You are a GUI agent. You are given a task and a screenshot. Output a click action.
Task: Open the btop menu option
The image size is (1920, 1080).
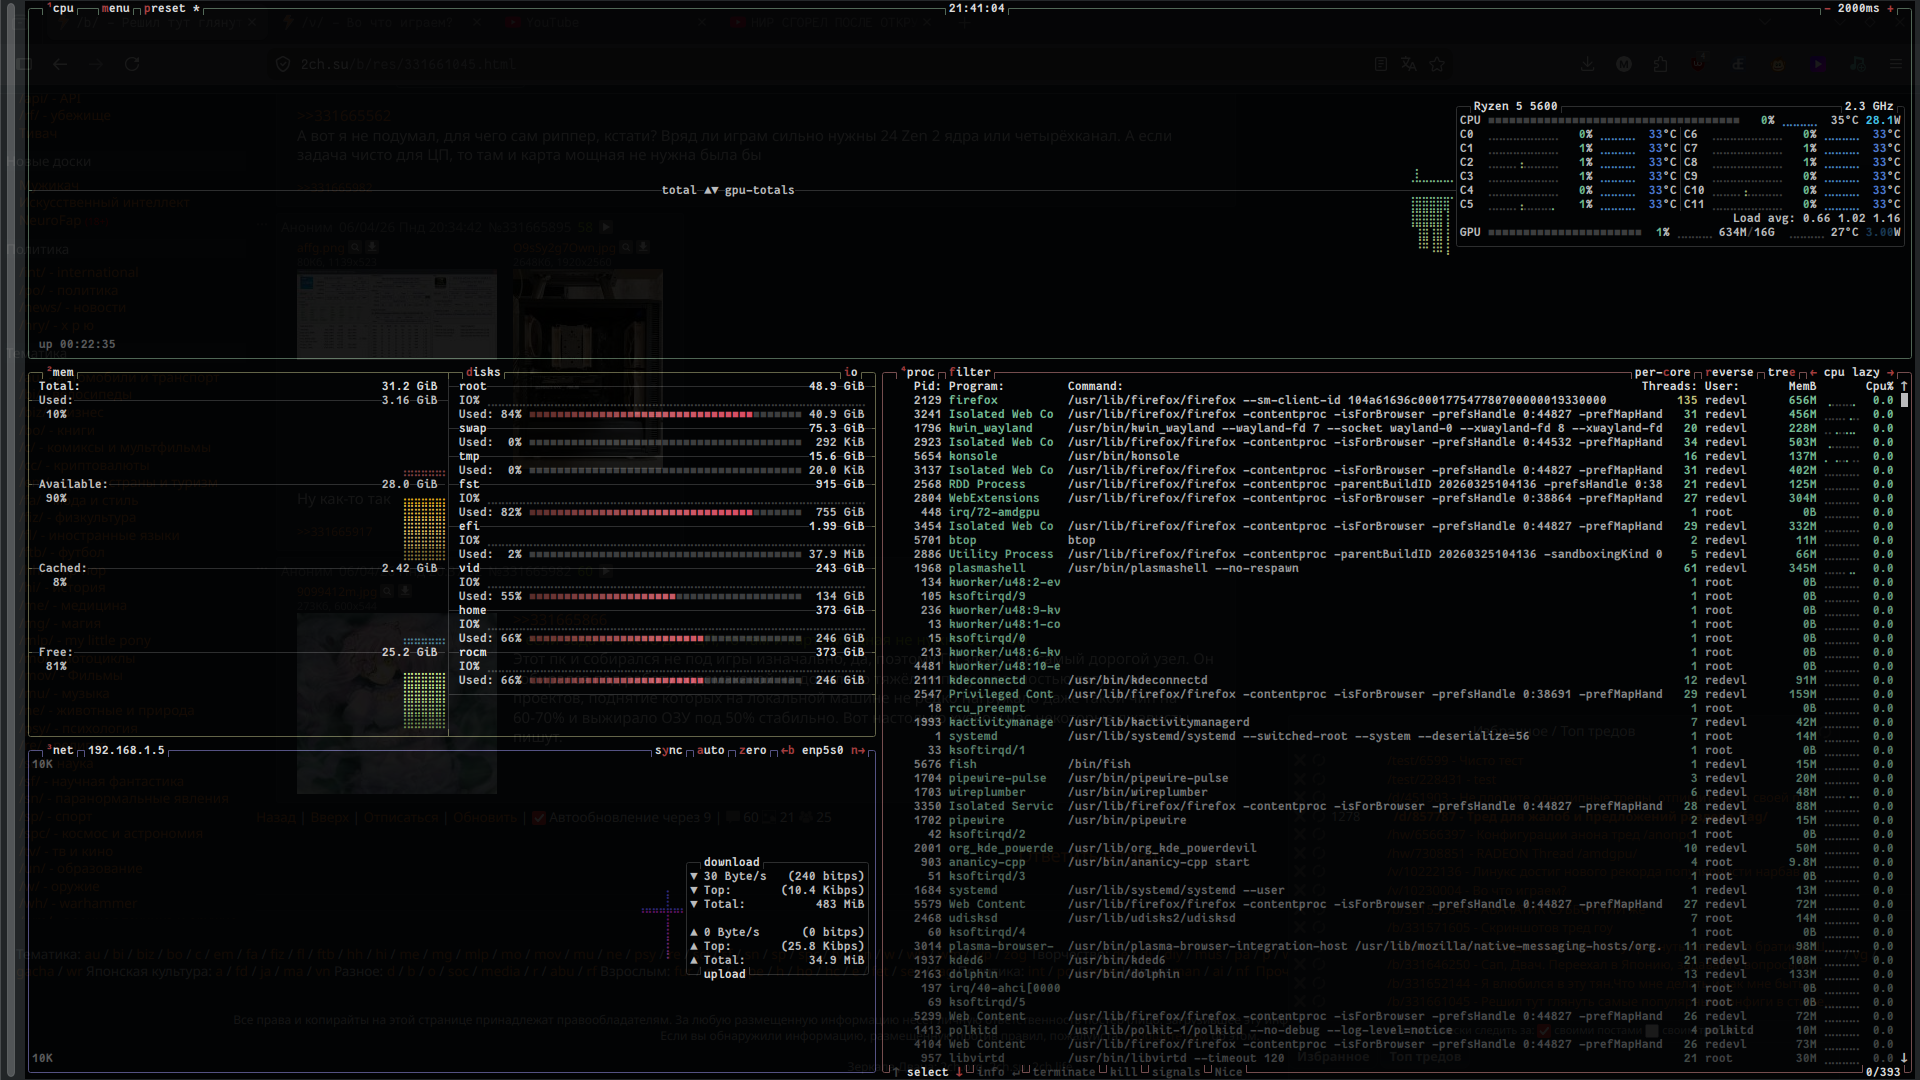117,8
